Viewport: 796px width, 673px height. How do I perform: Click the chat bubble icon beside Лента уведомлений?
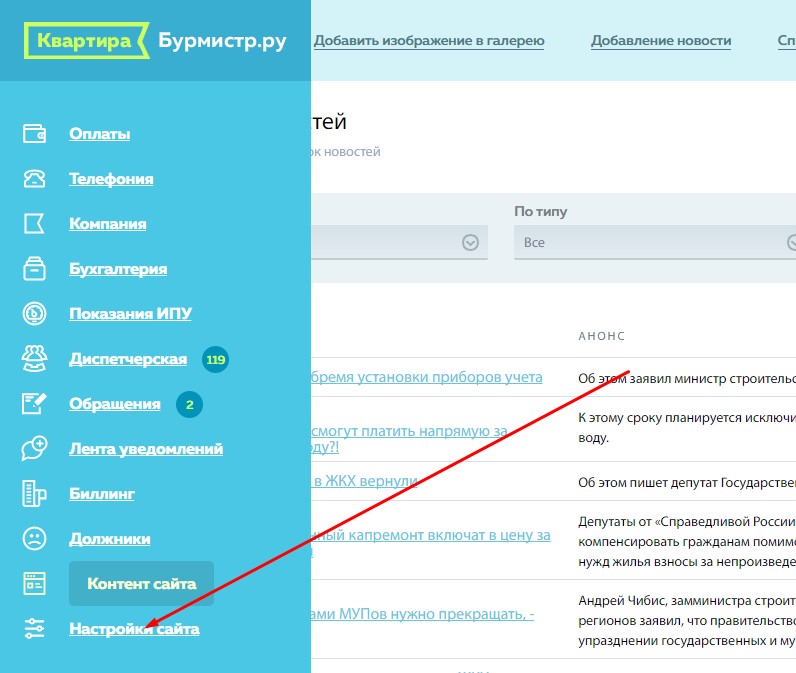tap(34, 449)
